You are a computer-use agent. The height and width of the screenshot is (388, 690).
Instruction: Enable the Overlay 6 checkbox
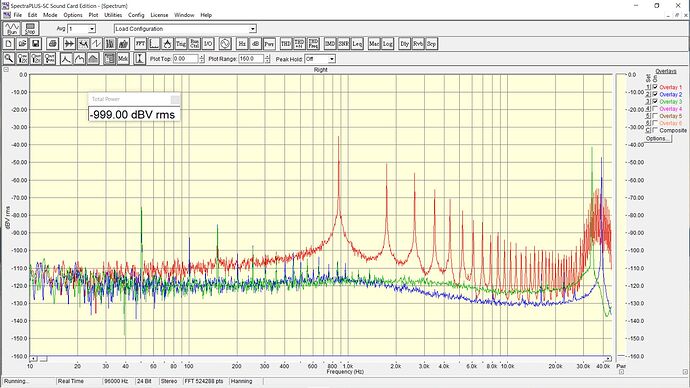(x=655, y=123)
